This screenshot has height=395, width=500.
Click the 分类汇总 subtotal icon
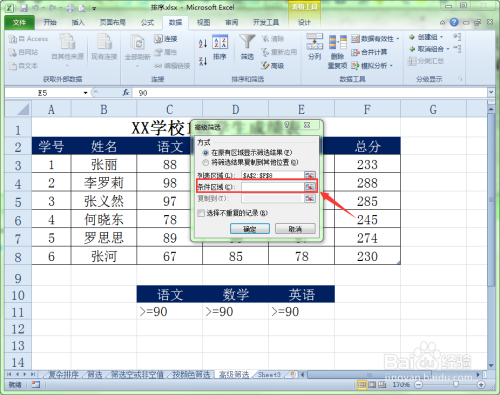[412, 61]
